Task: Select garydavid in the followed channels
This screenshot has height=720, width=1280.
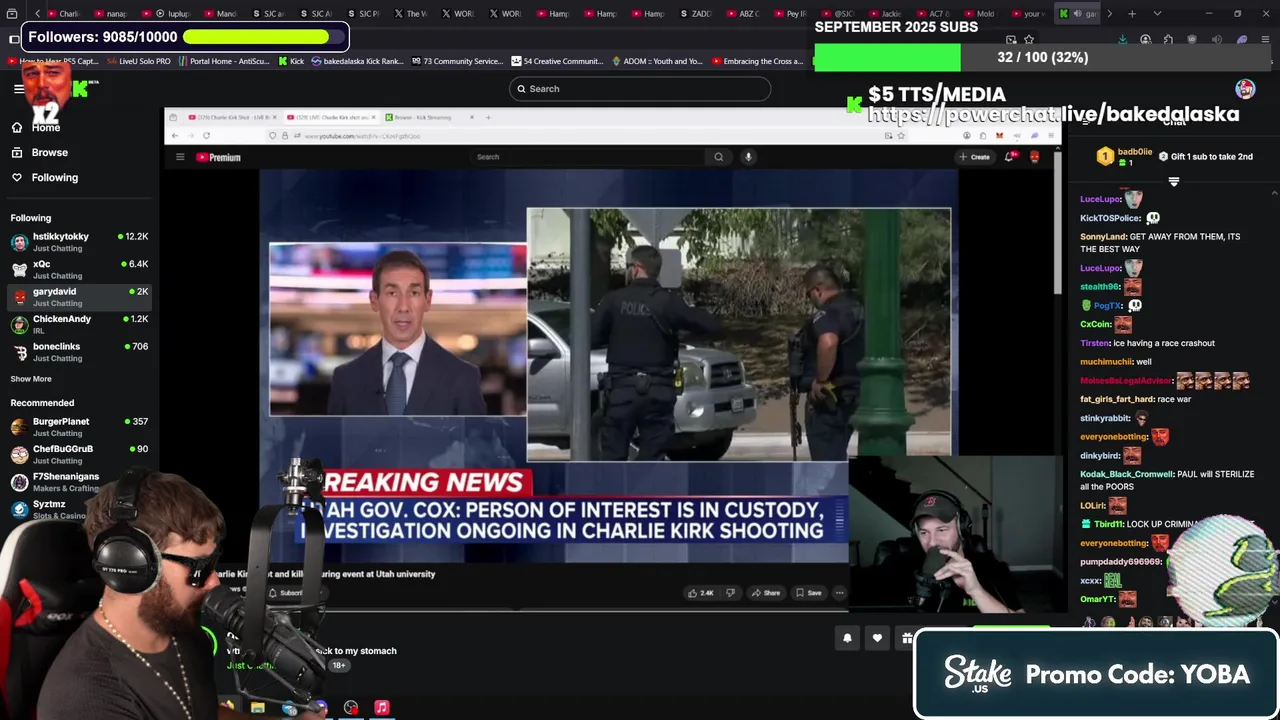Action: (x=80, y=297)
